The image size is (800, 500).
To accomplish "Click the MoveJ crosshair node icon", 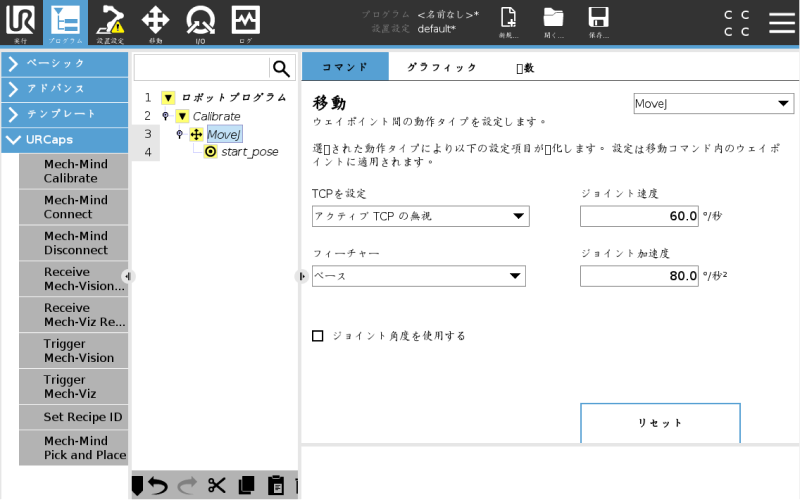I will coord(196,135).
